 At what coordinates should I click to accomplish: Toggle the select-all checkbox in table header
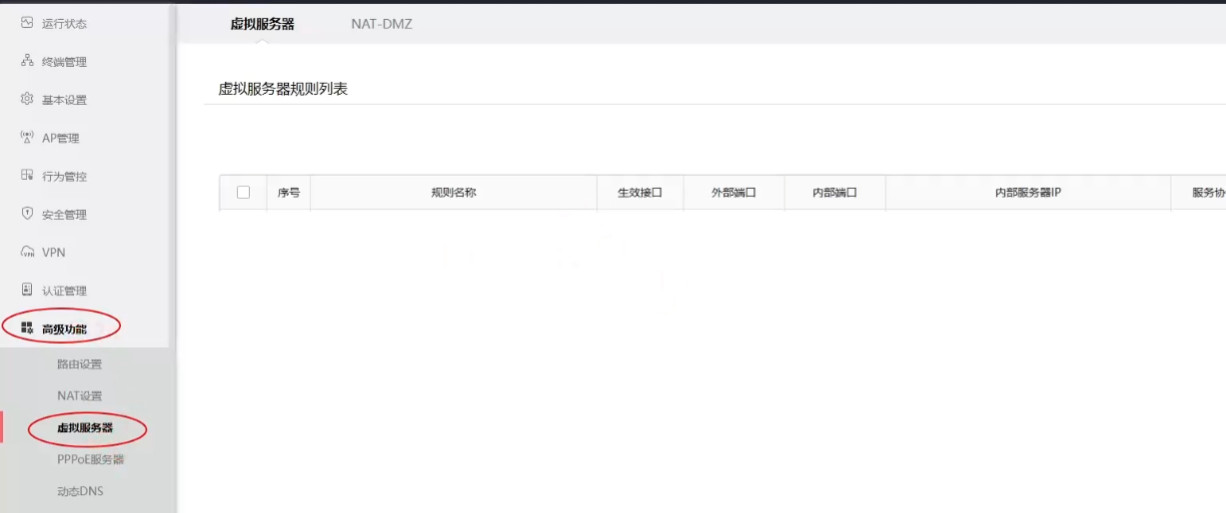(243, 192)
